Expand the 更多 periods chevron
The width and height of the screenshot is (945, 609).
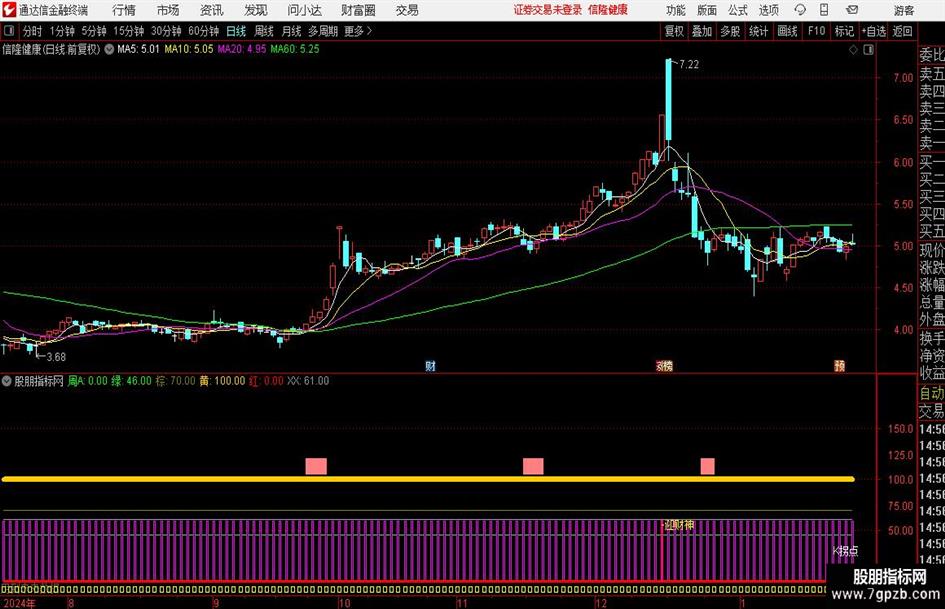(x=369, y=31)
